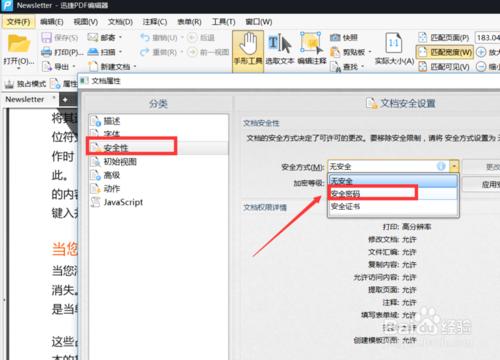Expand the 邮寄 dropdown arrow
This screenshot has width=500, height=360.
pyautogui.click(x=120, y=37)
